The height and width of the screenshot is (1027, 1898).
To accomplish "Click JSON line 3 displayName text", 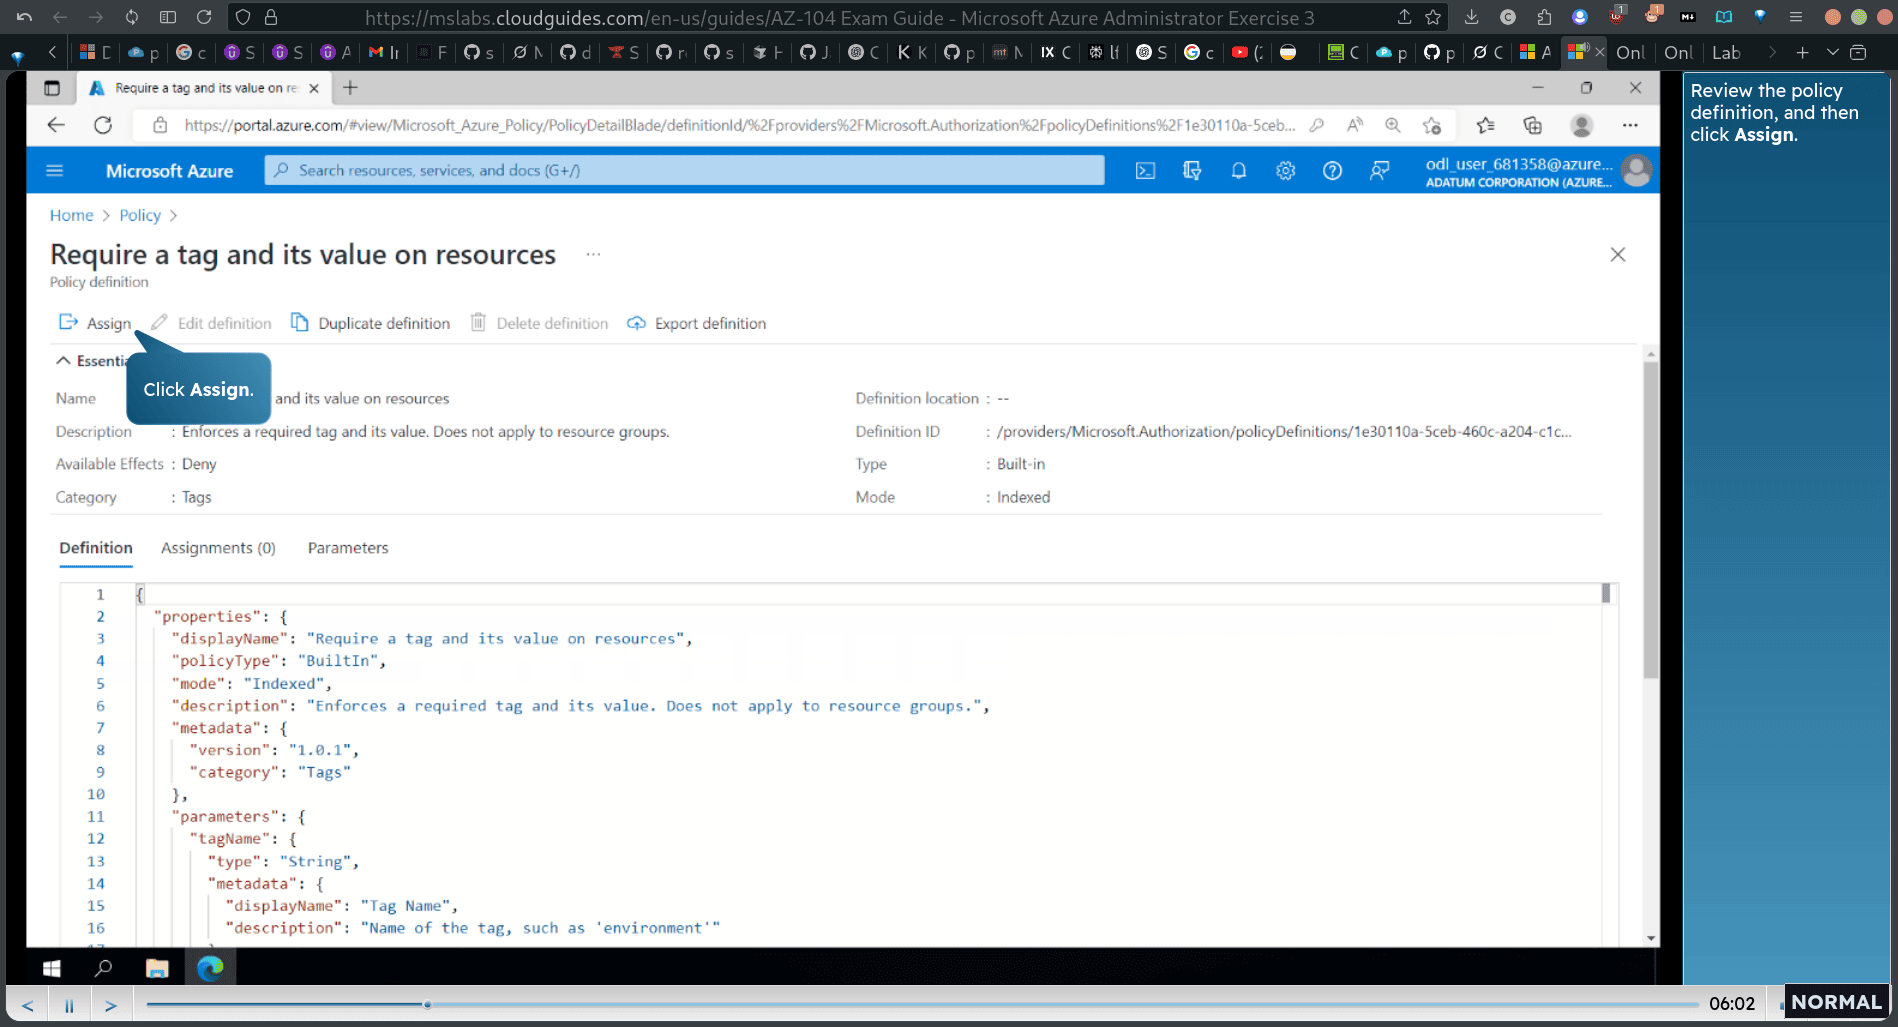I will coord(432,639).
